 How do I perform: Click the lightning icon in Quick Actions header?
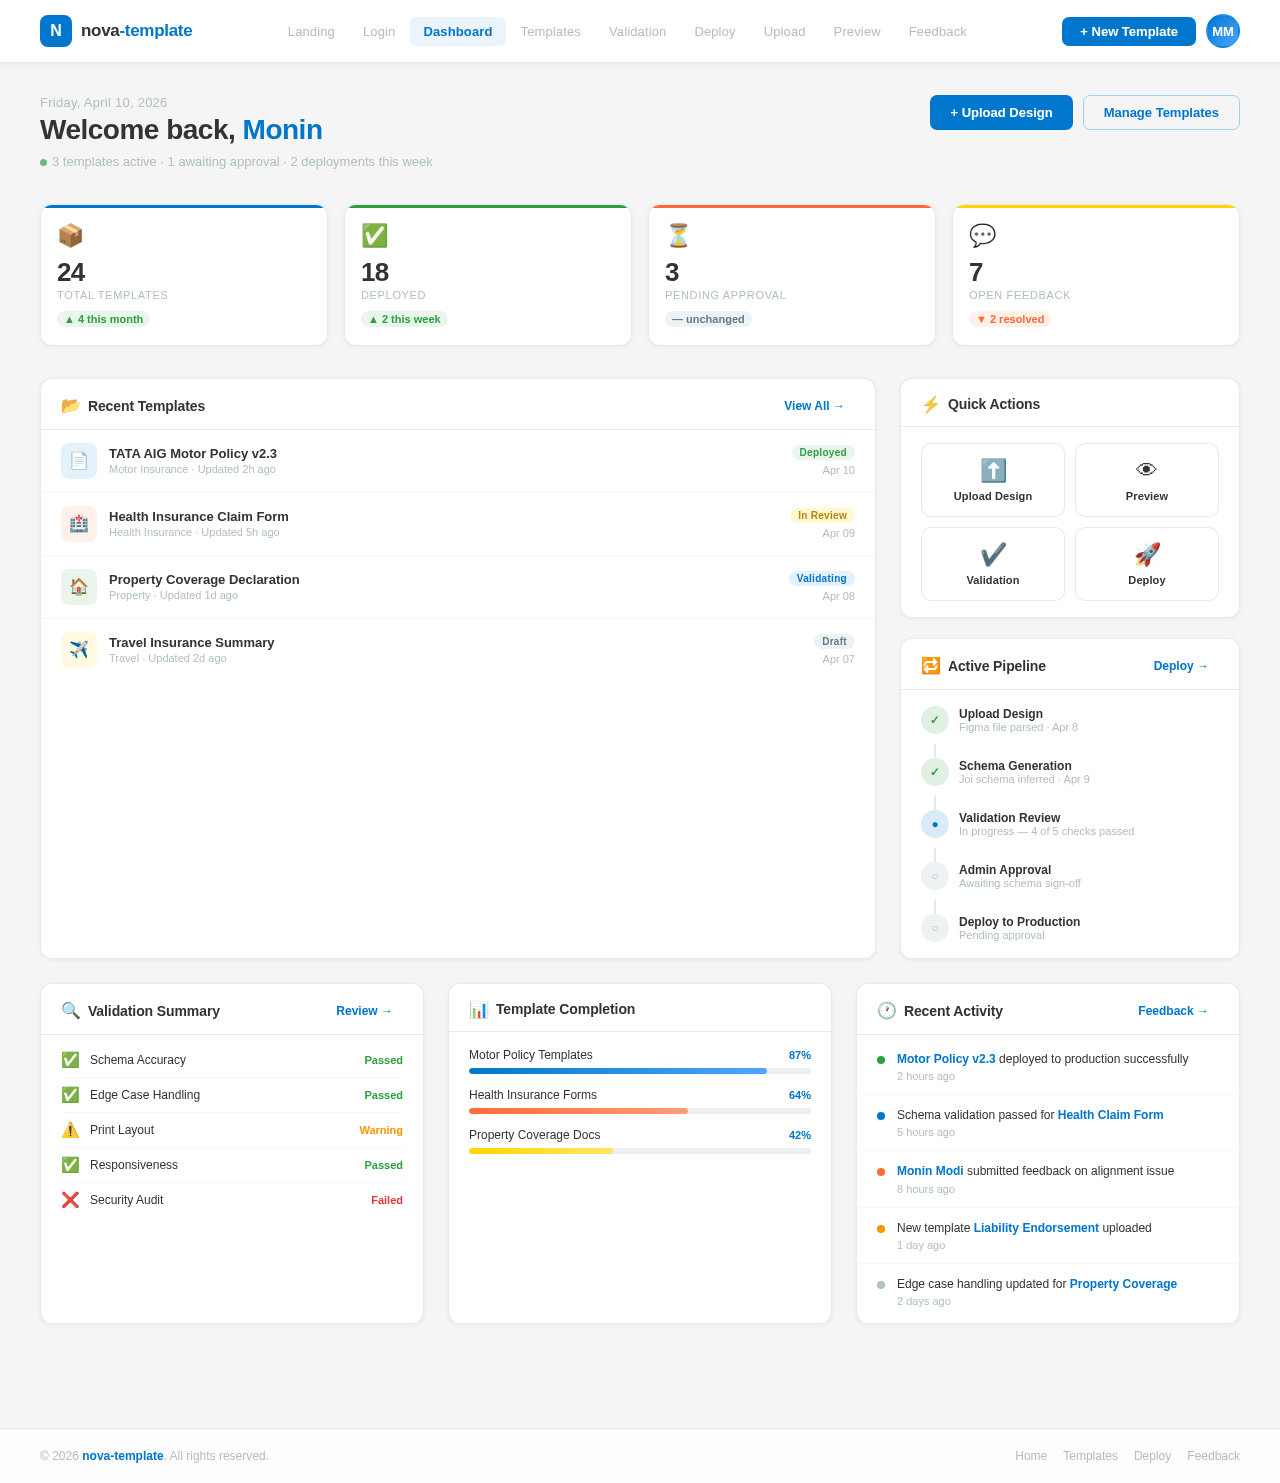930,405
